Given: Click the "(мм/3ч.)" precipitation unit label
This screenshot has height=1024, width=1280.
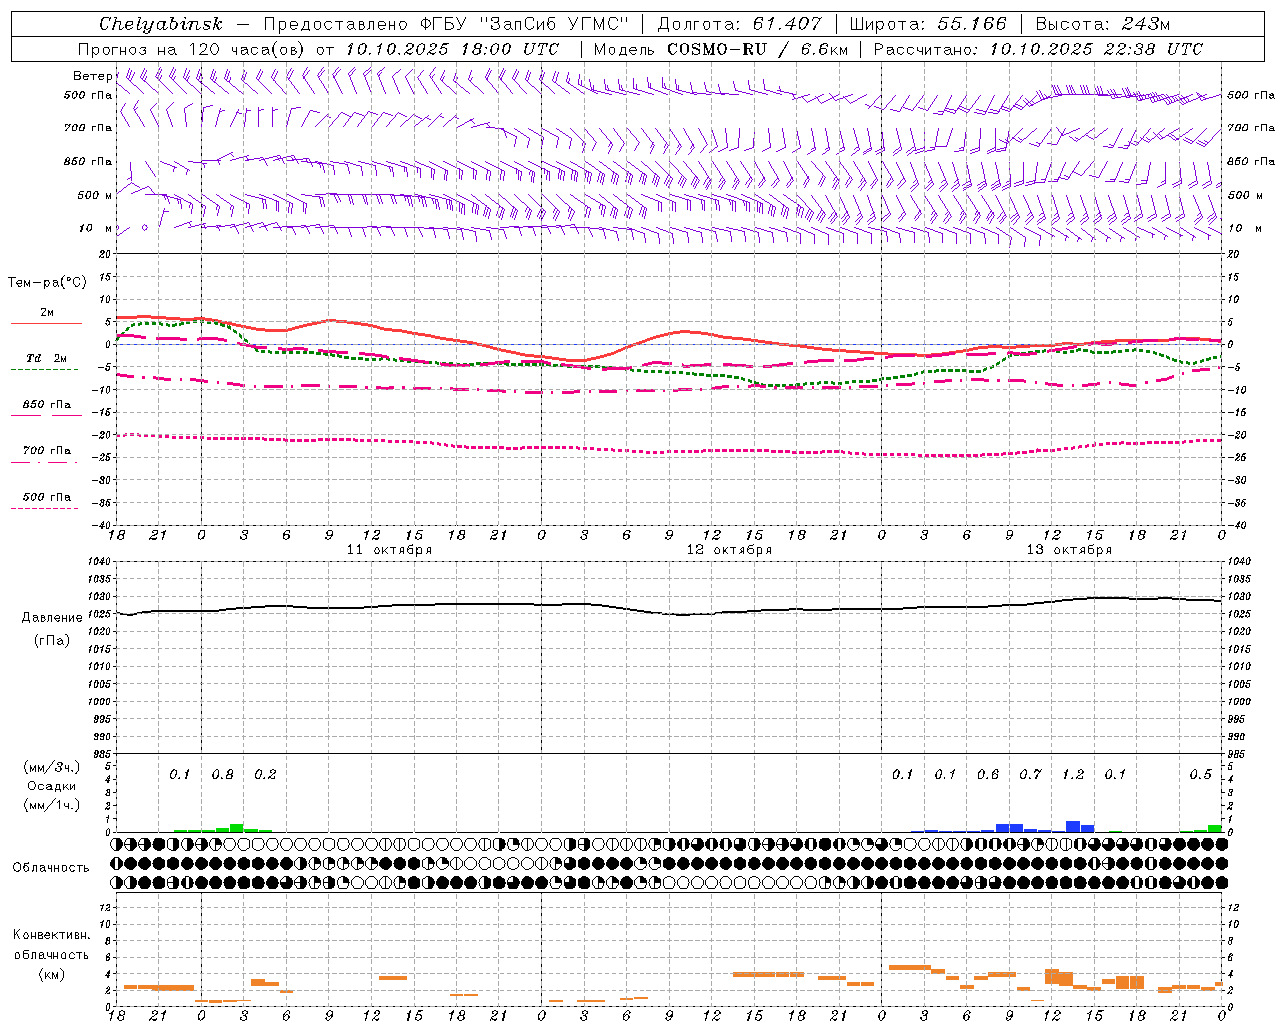Looking at the screenshot, I should 52,767.
